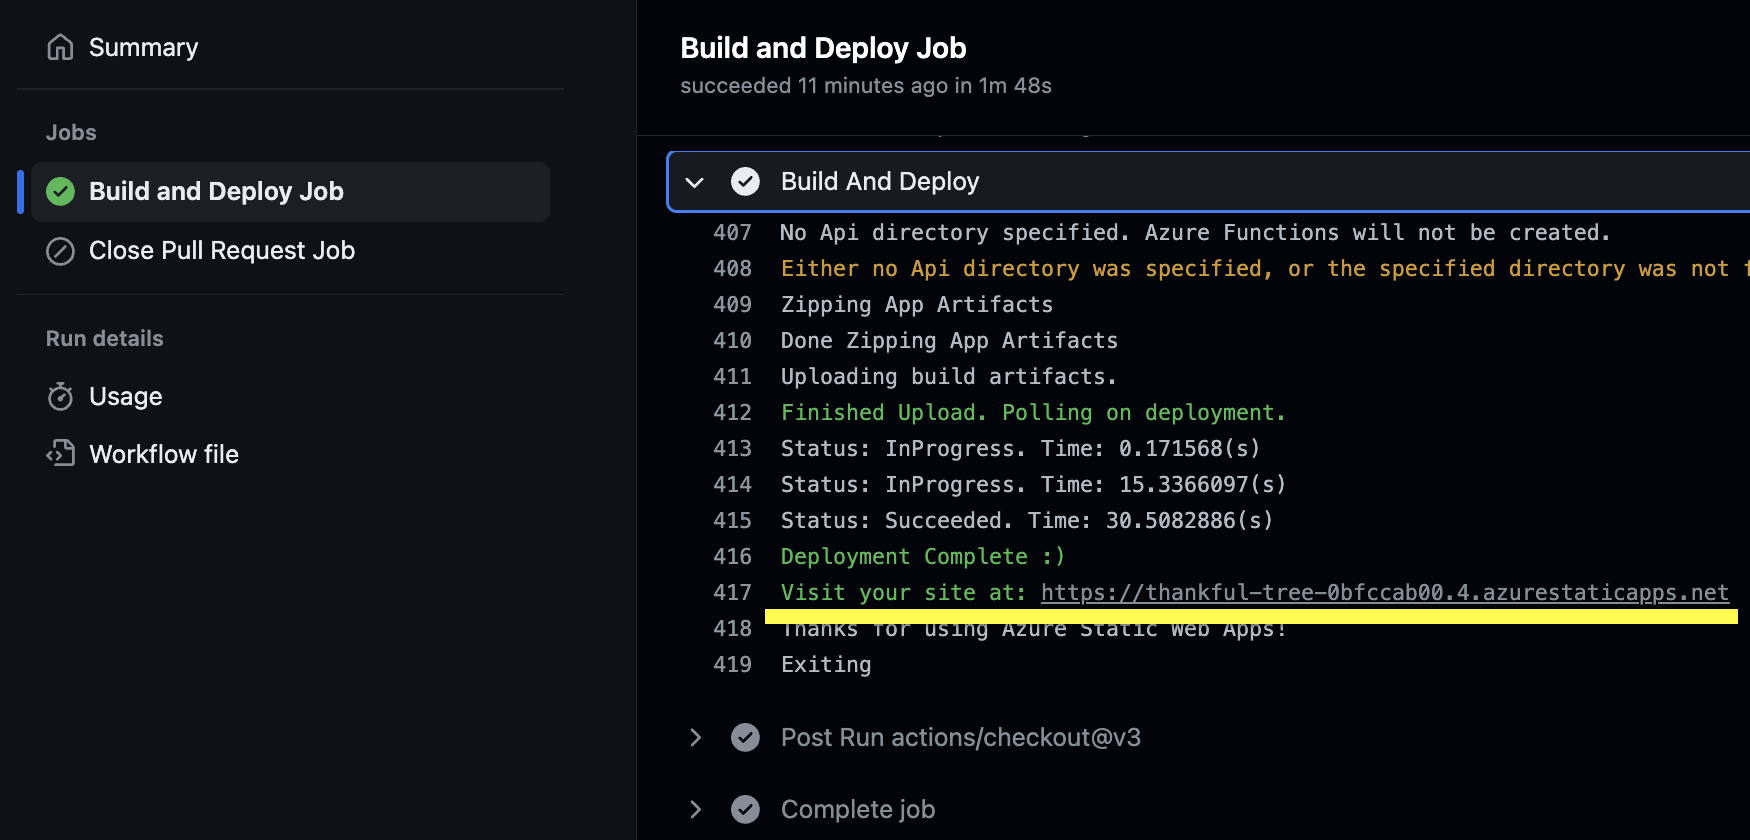Expand the Complete job step
Screen dimensions: 1750x840
click(695, 809)
